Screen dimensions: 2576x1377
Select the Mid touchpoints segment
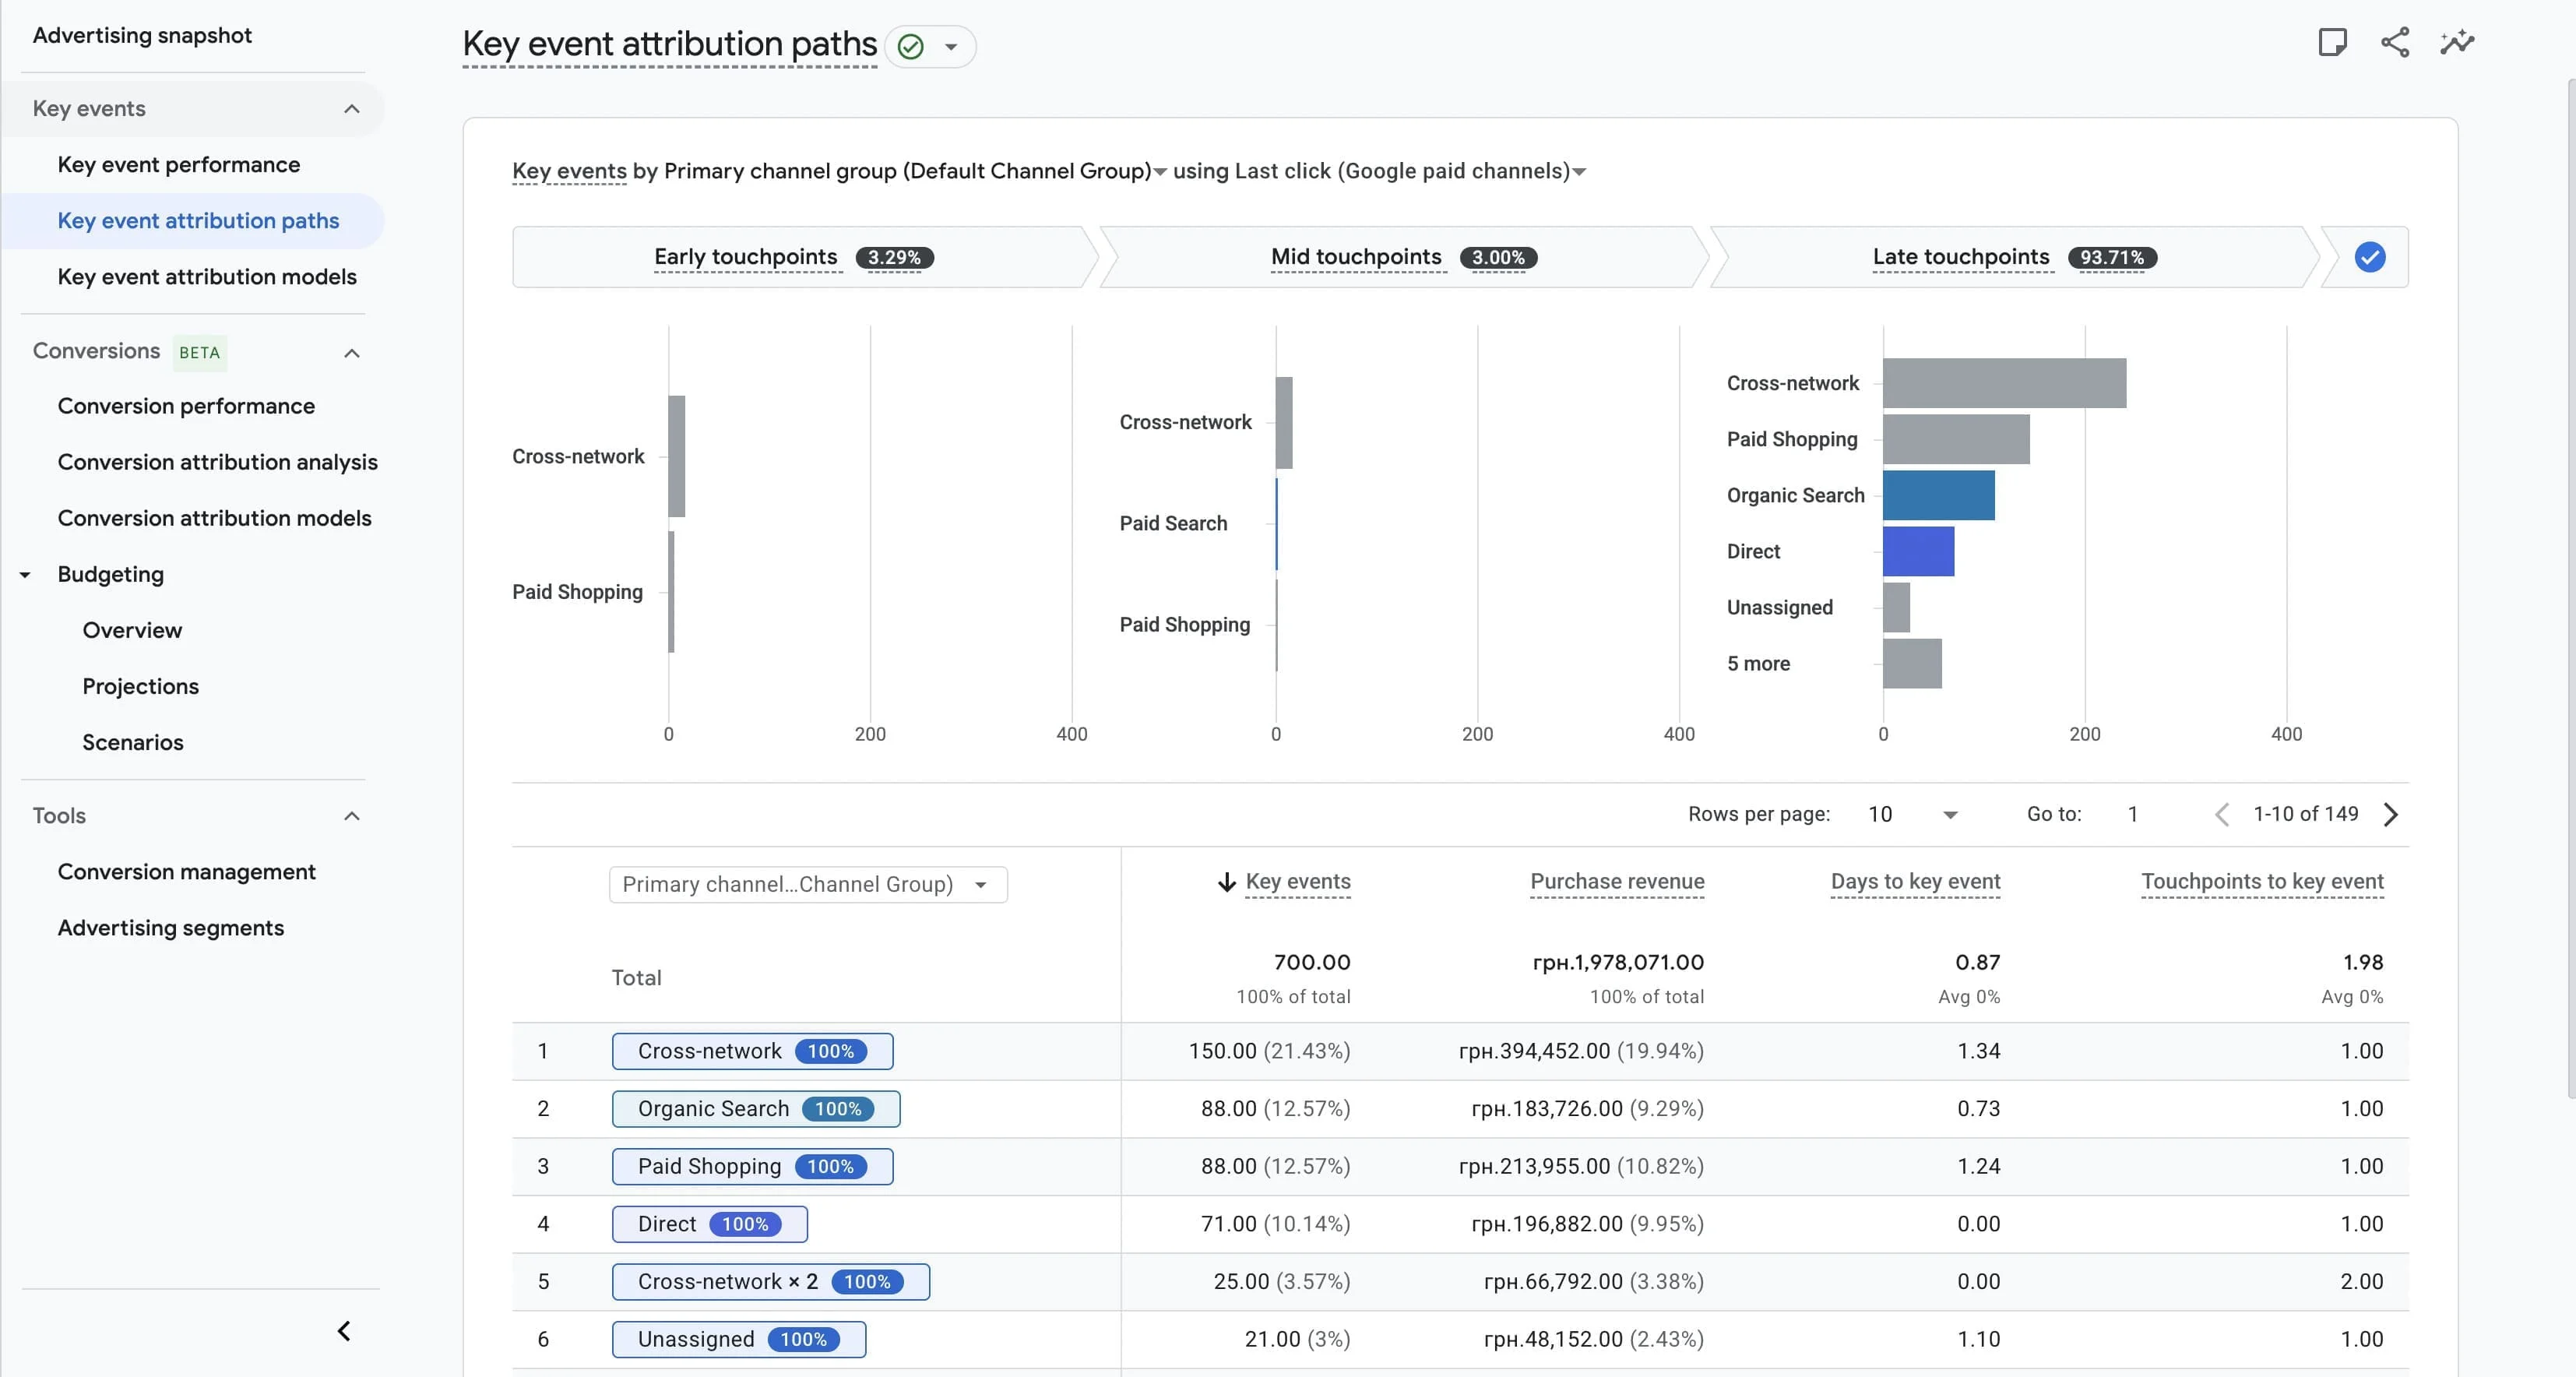pyautogui.click(x=1404, y=257)
